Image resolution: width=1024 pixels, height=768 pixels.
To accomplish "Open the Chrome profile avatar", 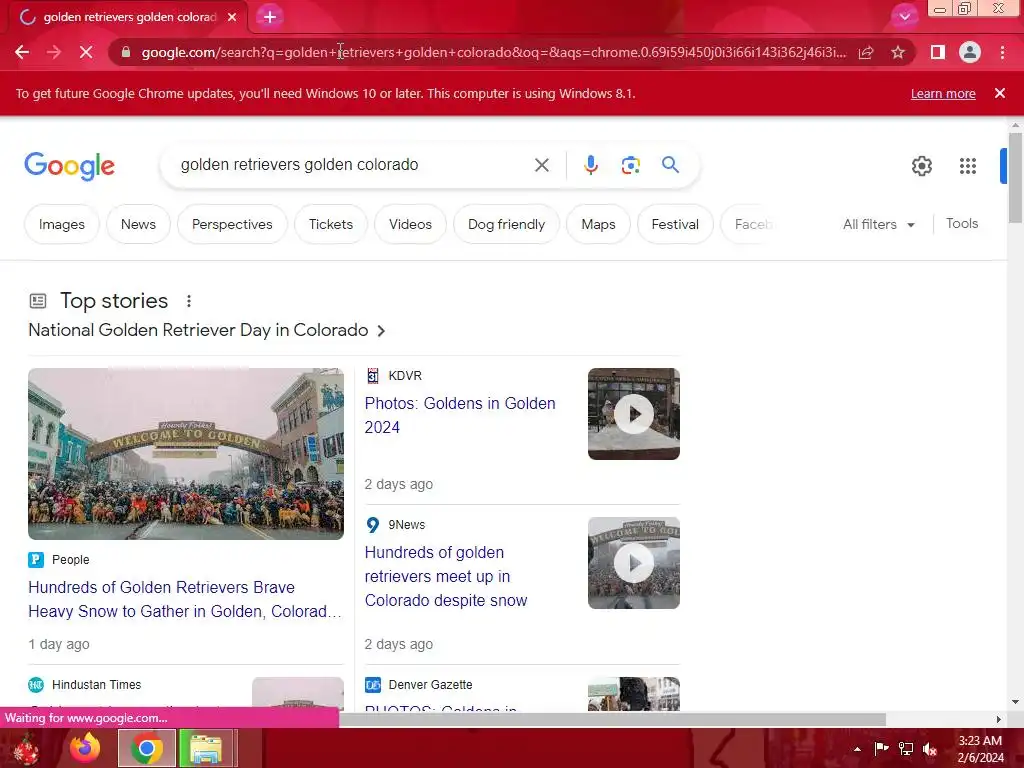I will pos(970,52).
